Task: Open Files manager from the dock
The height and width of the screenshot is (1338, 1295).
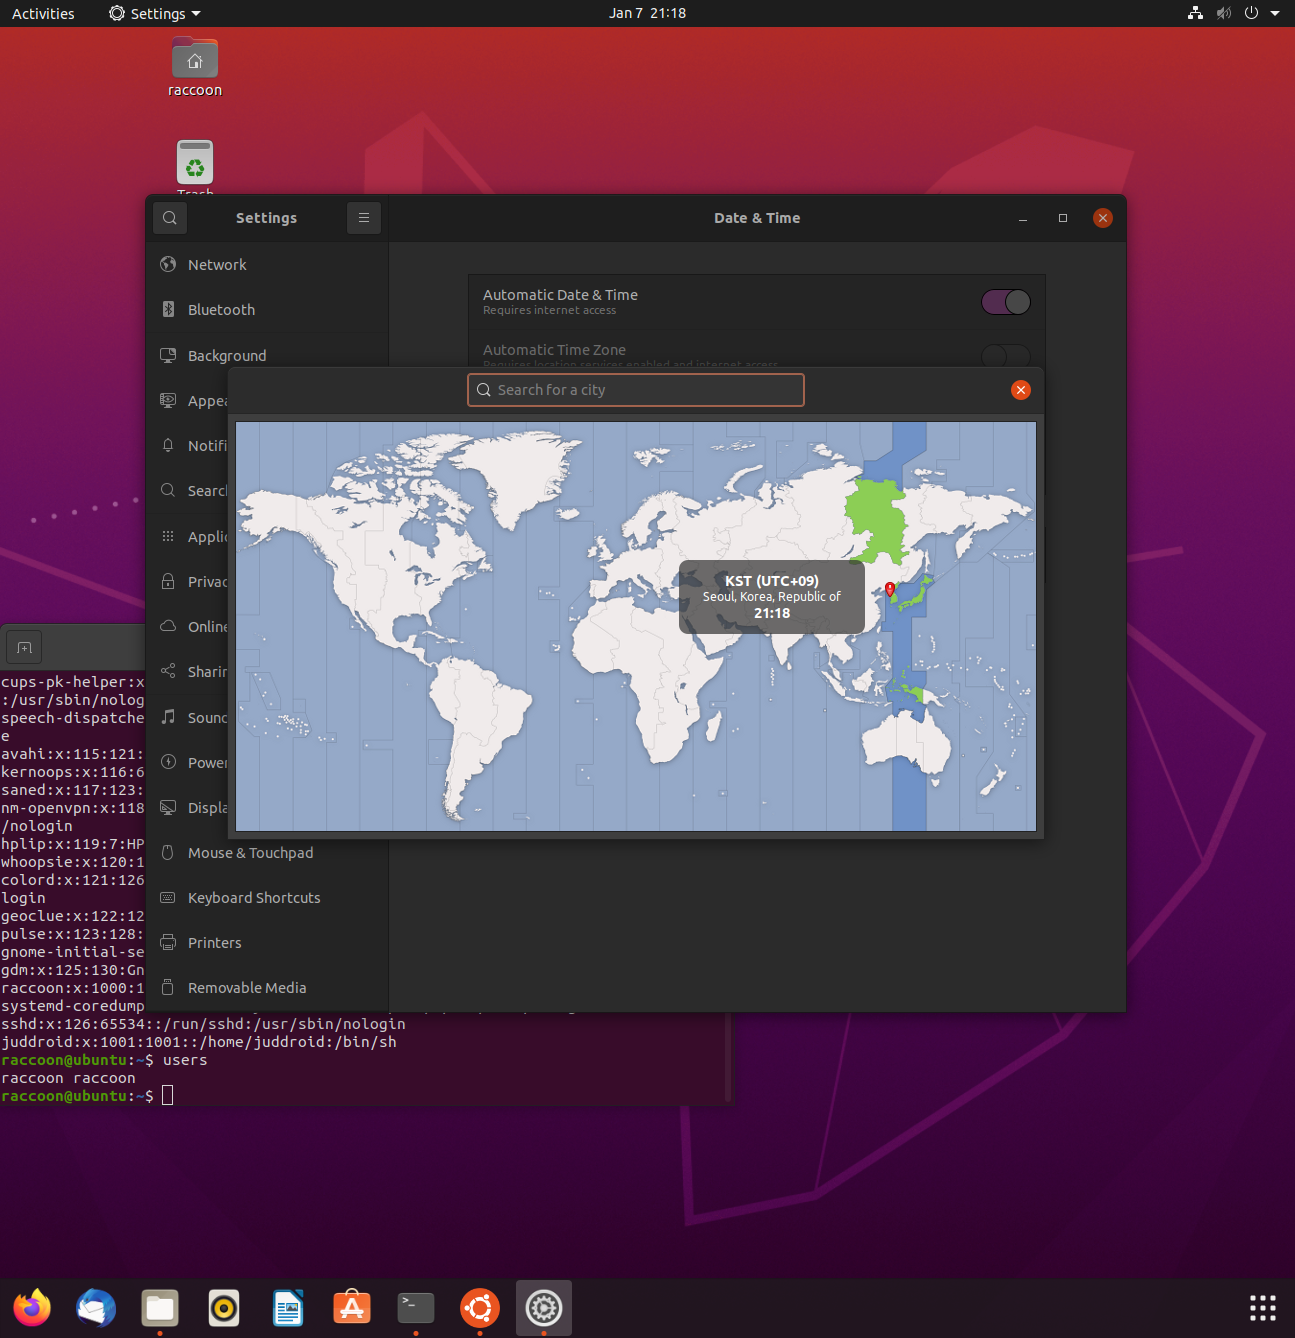Action: tap(160, 1307)
